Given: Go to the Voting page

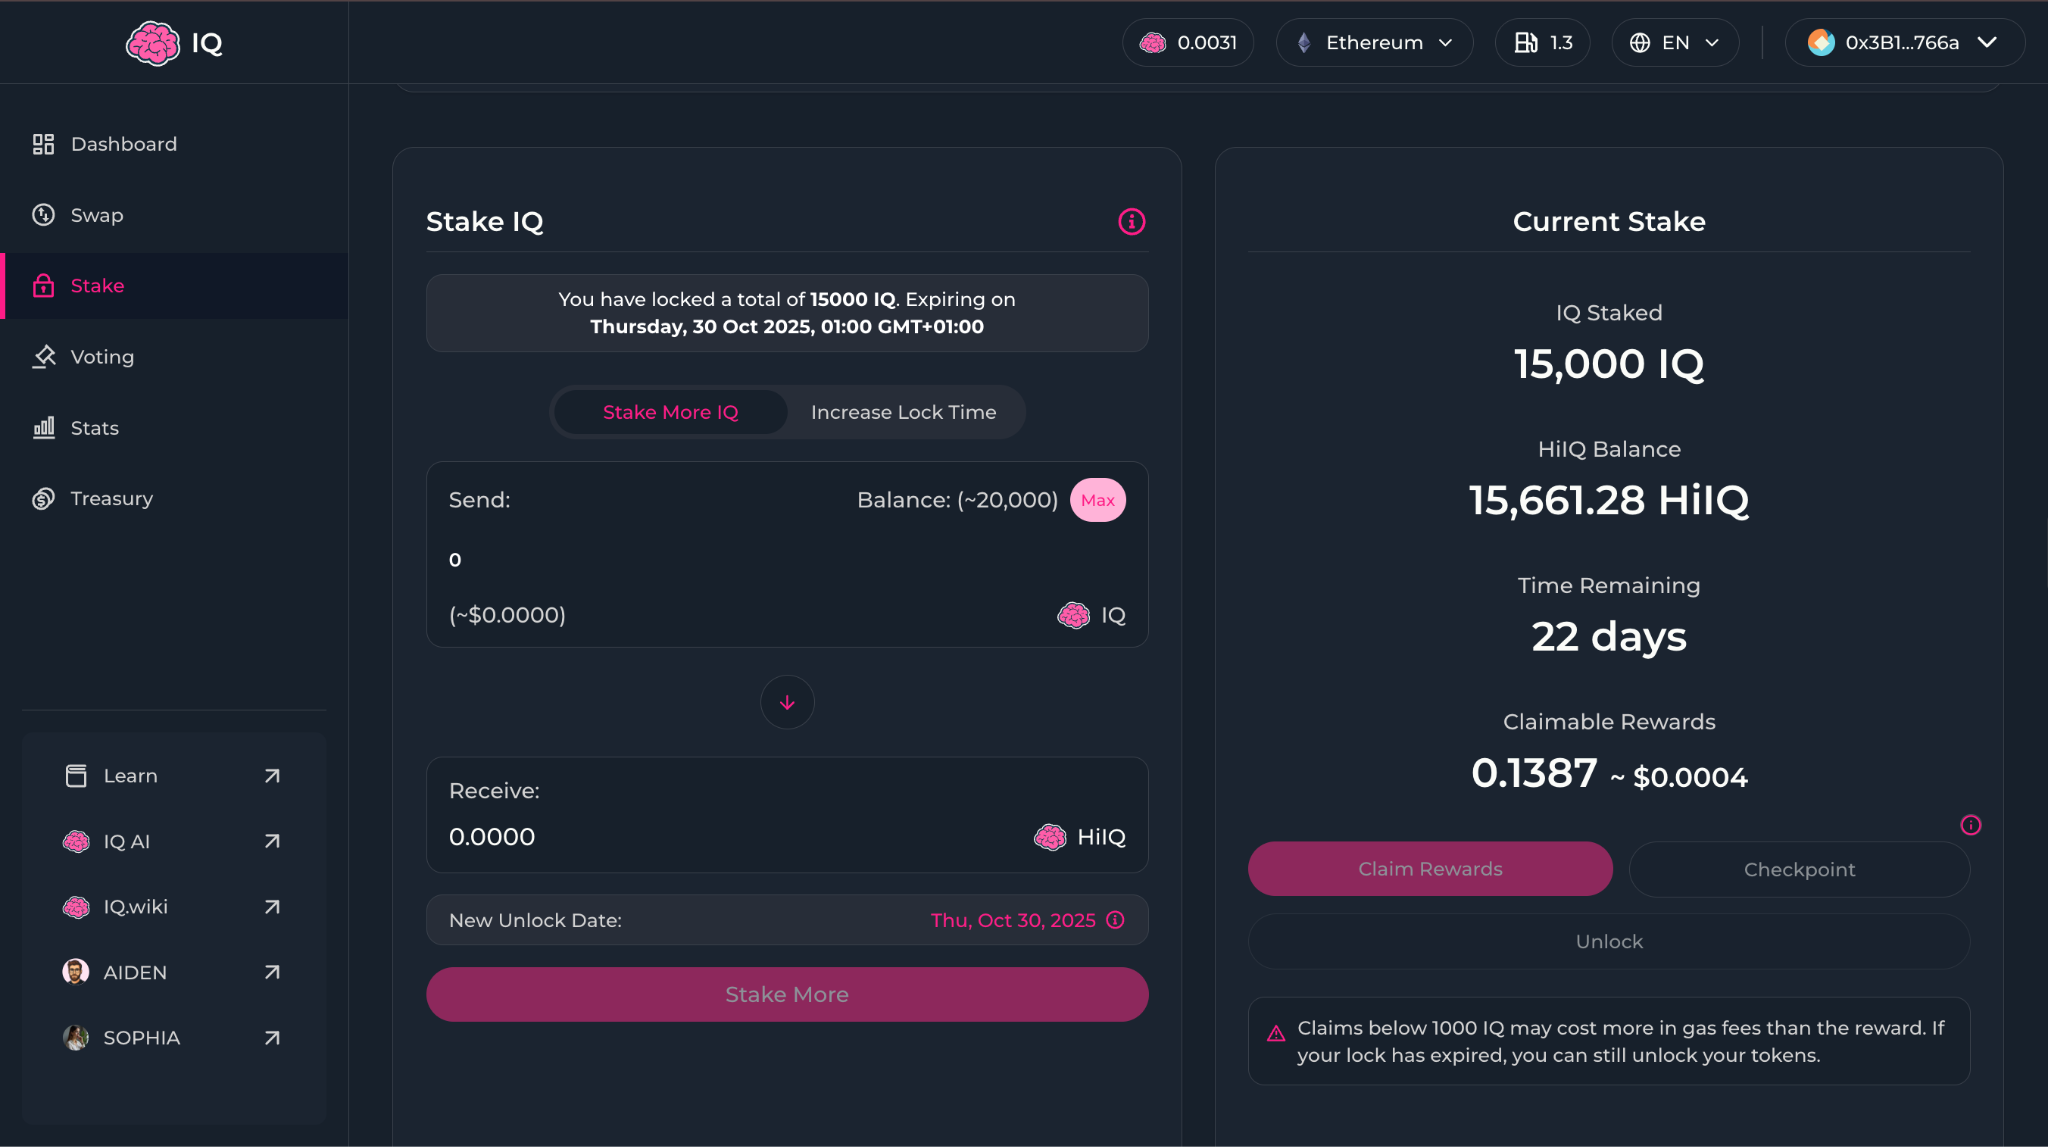Looking at the screenshot, I should (102, 357).
